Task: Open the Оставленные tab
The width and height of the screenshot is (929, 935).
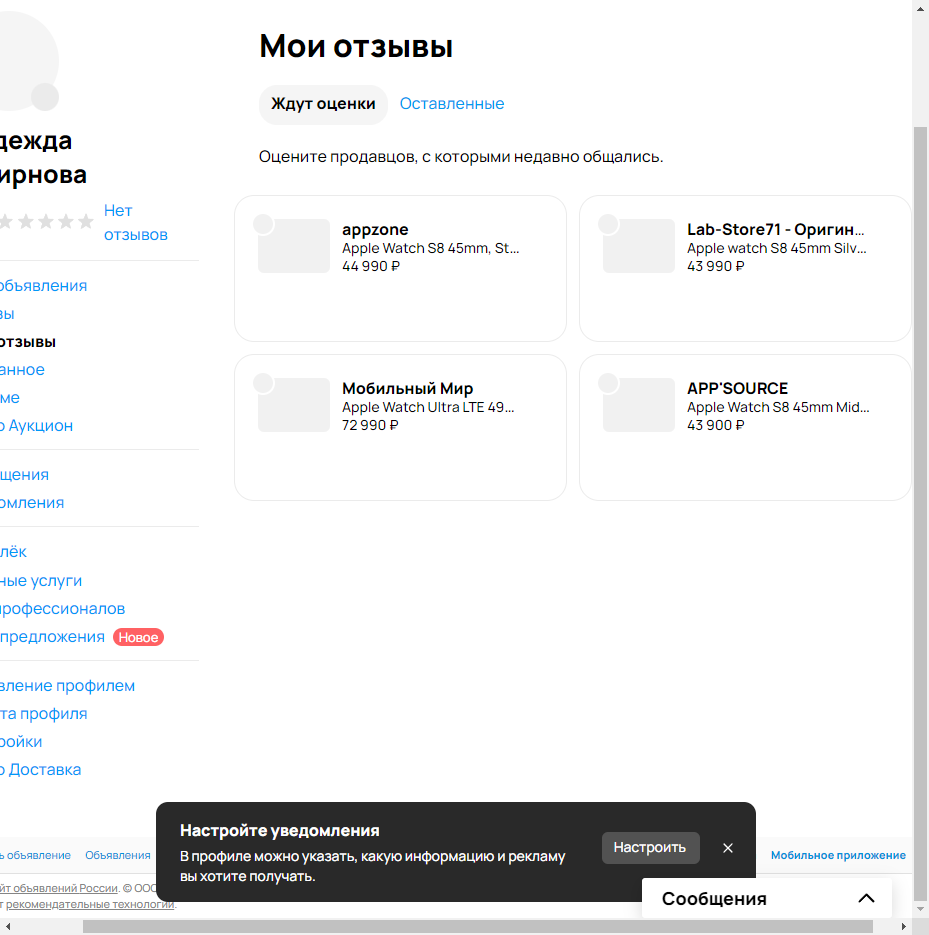Action: (451, 104)
